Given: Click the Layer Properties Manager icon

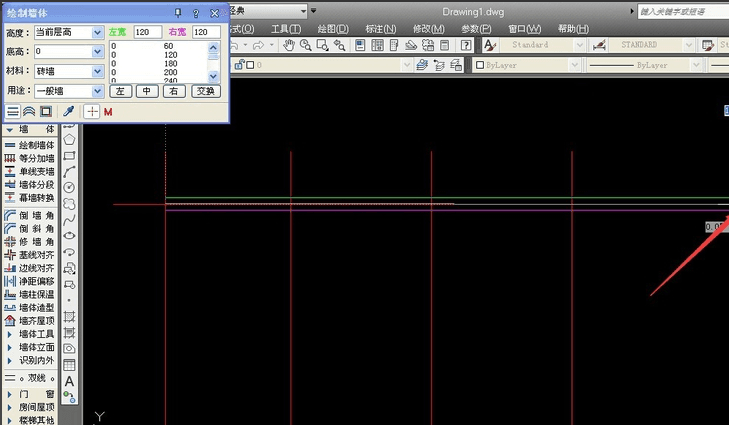Looking at the screenshot, I should 422,65.
